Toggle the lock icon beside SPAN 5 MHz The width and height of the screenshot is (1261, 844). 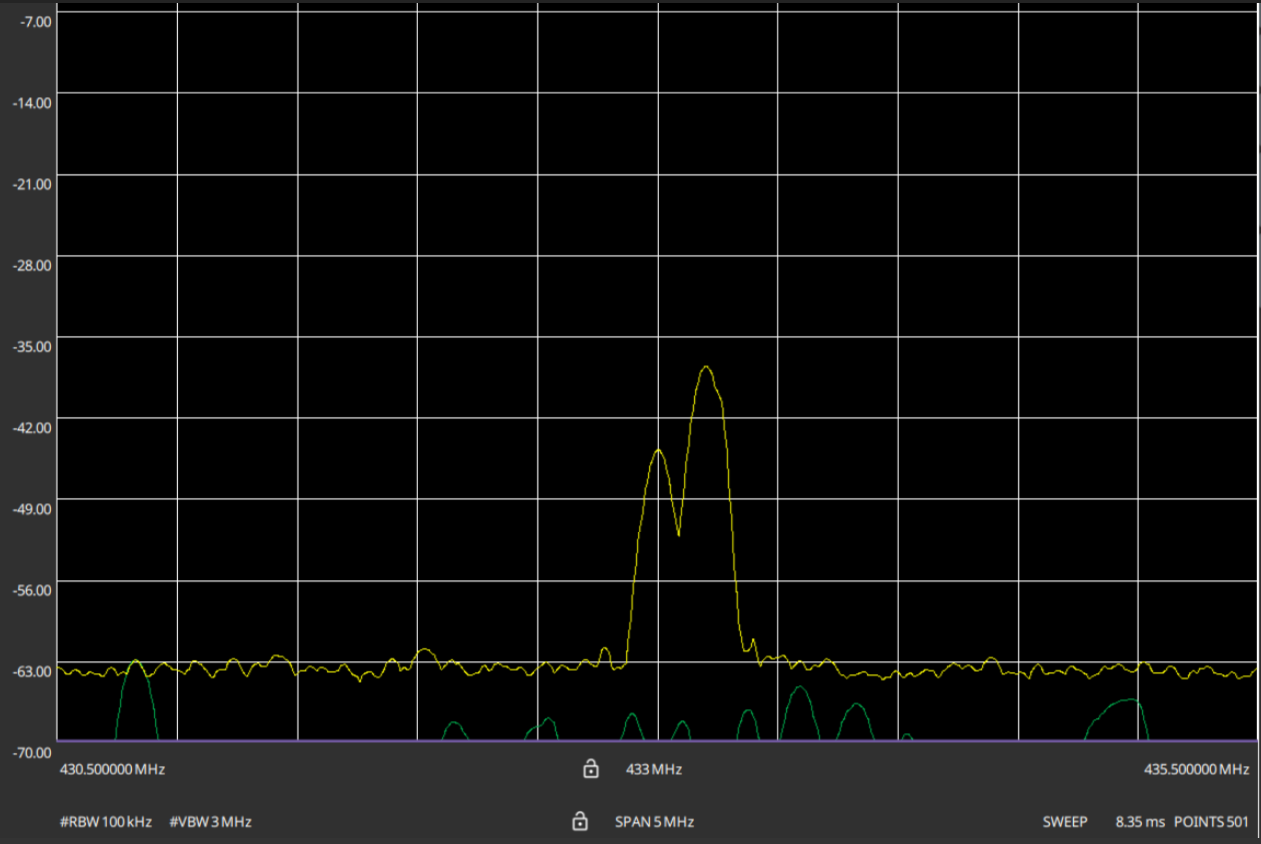[x=579, y=821]
